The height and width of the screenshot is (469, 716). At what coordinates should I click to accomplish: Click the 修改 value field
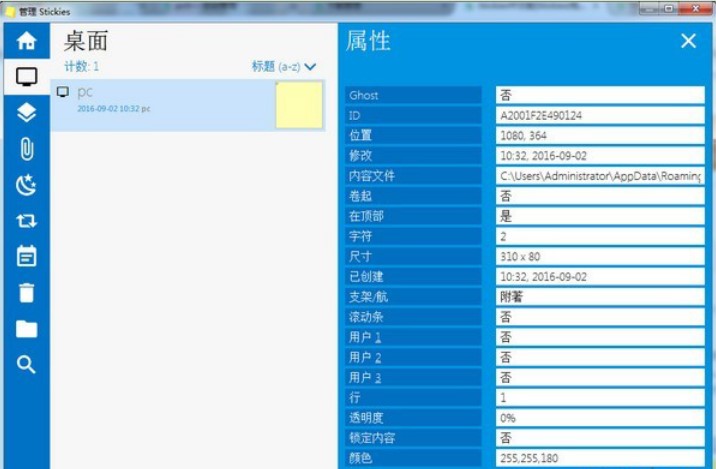pos(600,155)
